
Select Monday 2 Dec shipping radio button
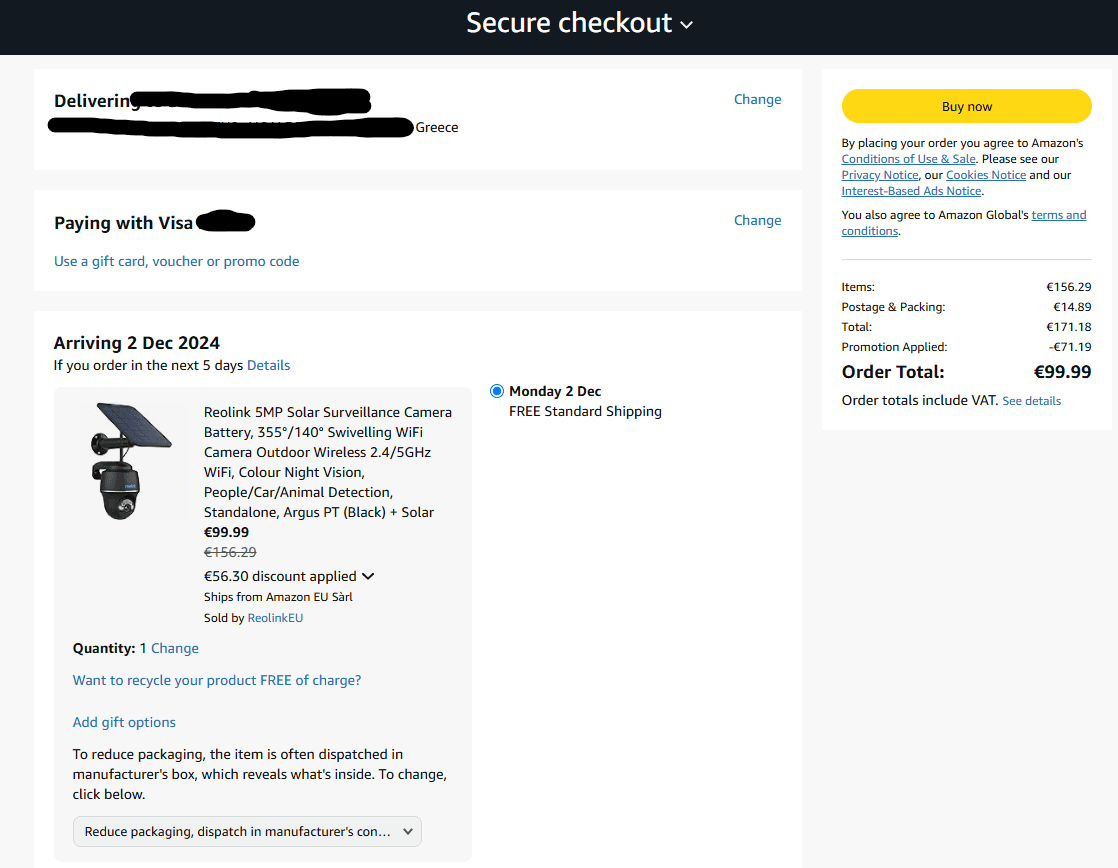click(497, 391)
